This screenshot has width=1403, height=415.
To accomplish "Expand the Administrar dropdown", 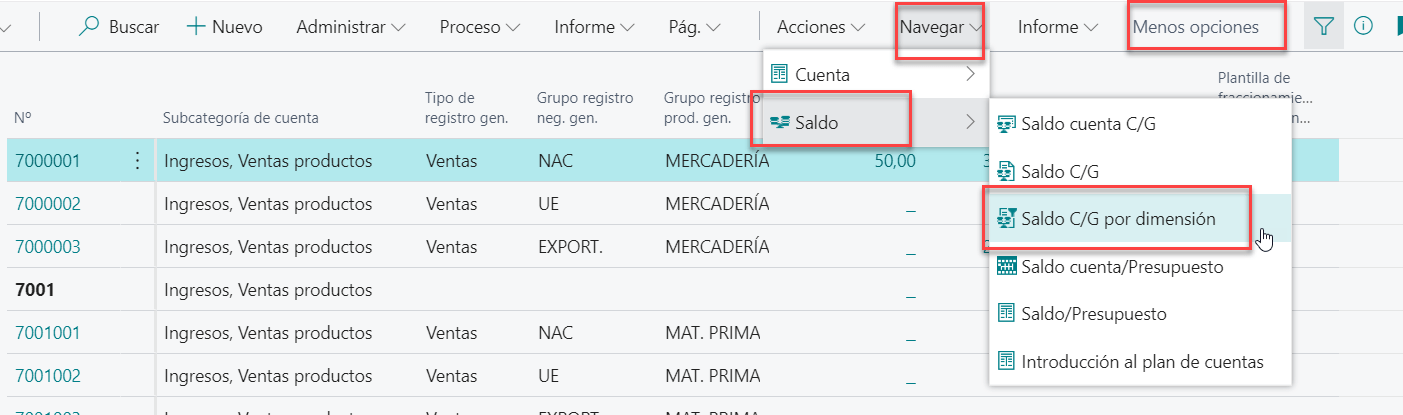I will pos(351,27).
